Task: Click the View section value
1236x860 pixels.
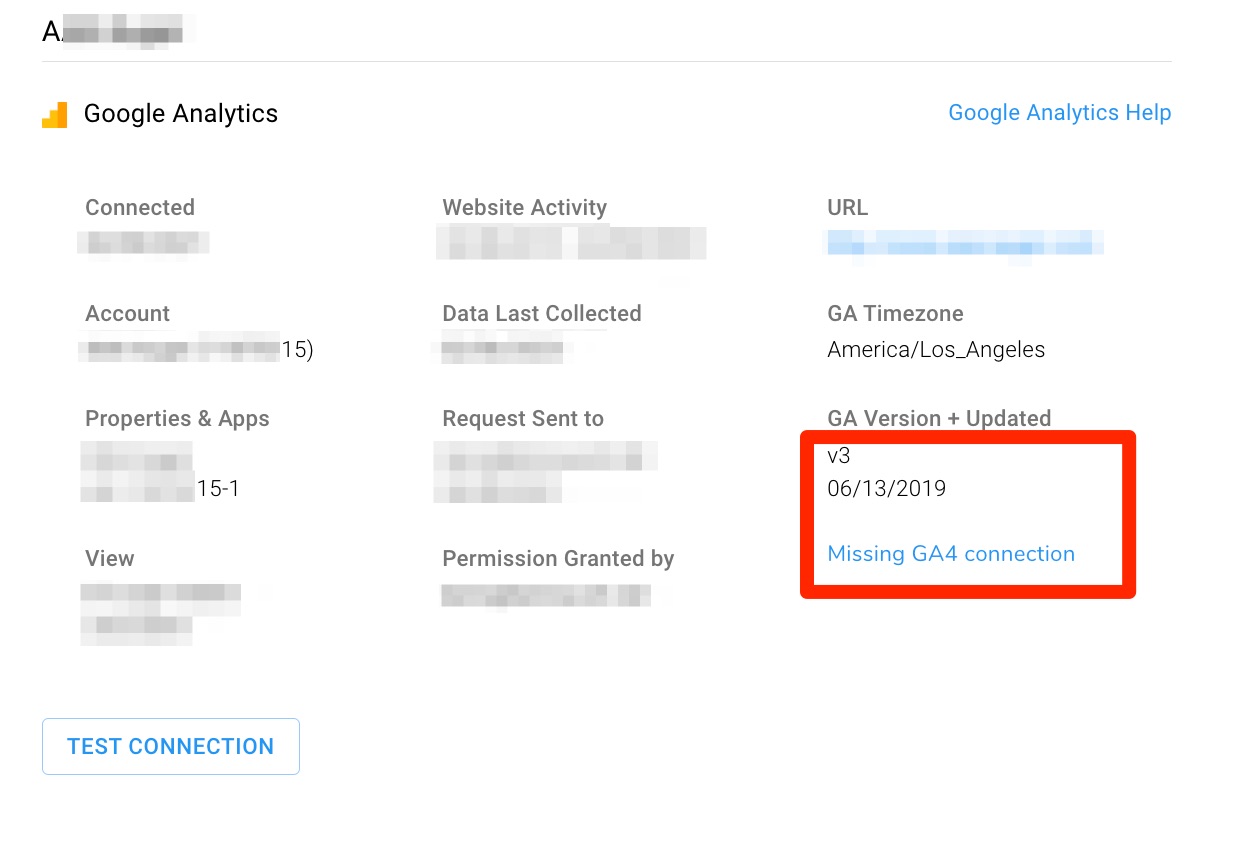Action: [x=160, y=613]
